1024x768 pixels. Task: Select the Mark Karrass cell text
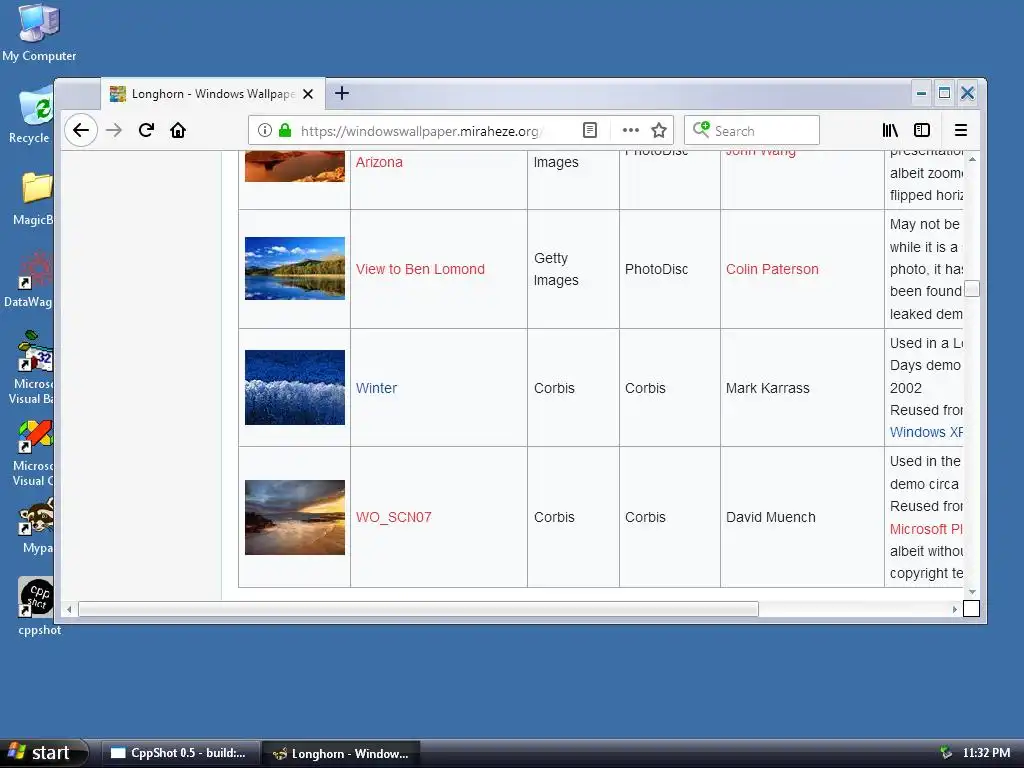point(767,388)
